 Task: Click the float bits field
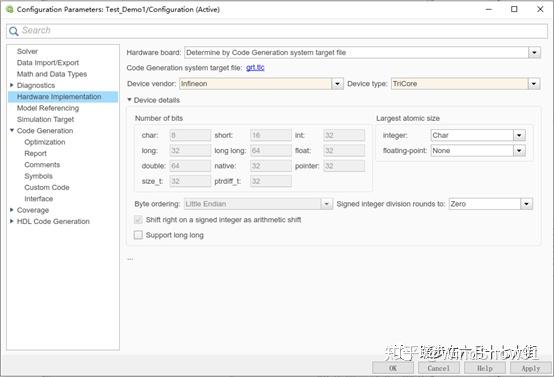coord(344,151)
